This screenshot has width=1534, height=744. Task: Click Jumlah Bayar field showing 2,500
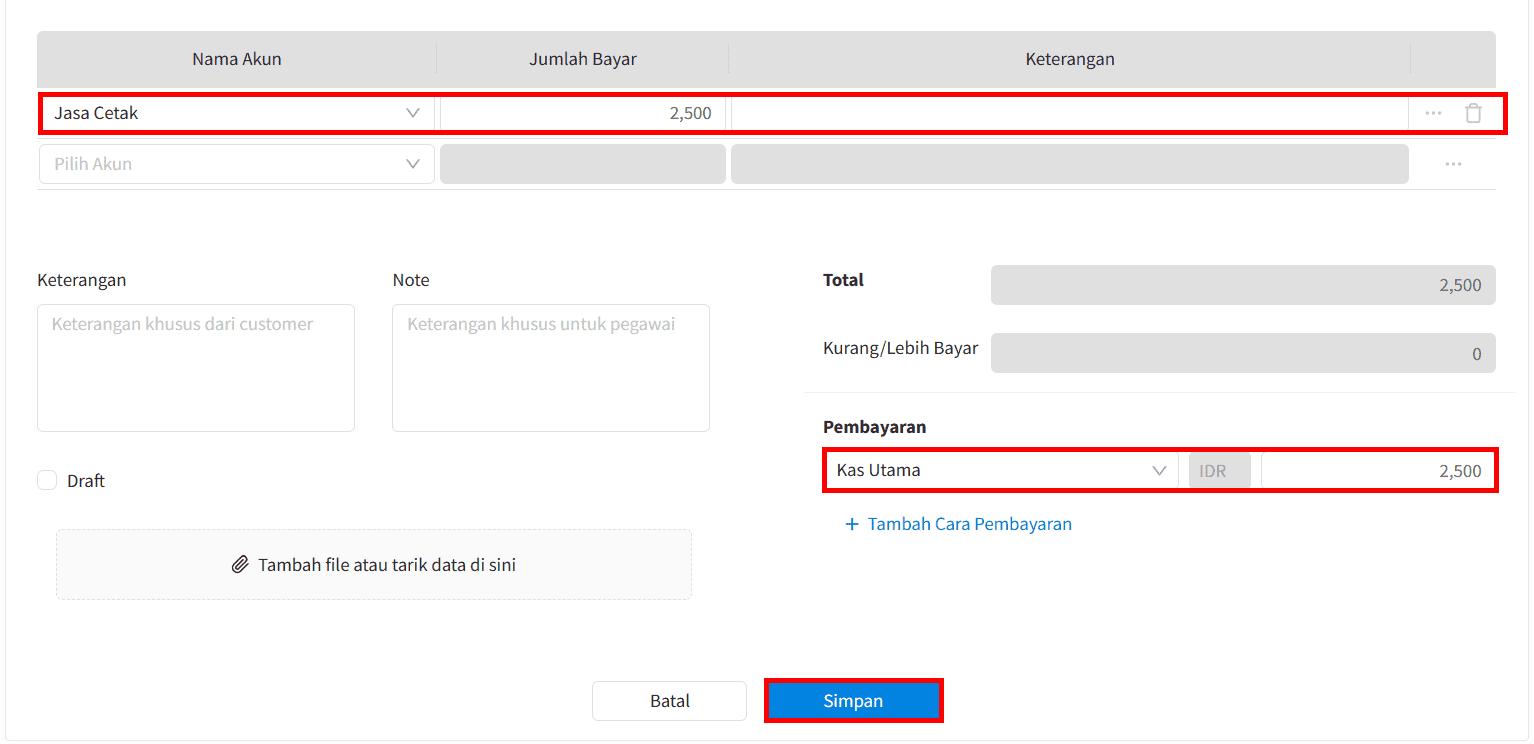tap(583, 113)
